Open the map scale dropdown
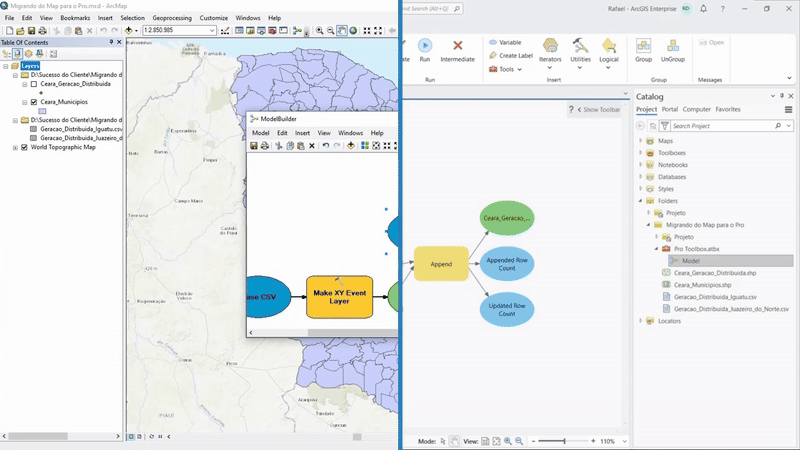The height and width of the screenshot is (450, 800). tap(212, 31)
